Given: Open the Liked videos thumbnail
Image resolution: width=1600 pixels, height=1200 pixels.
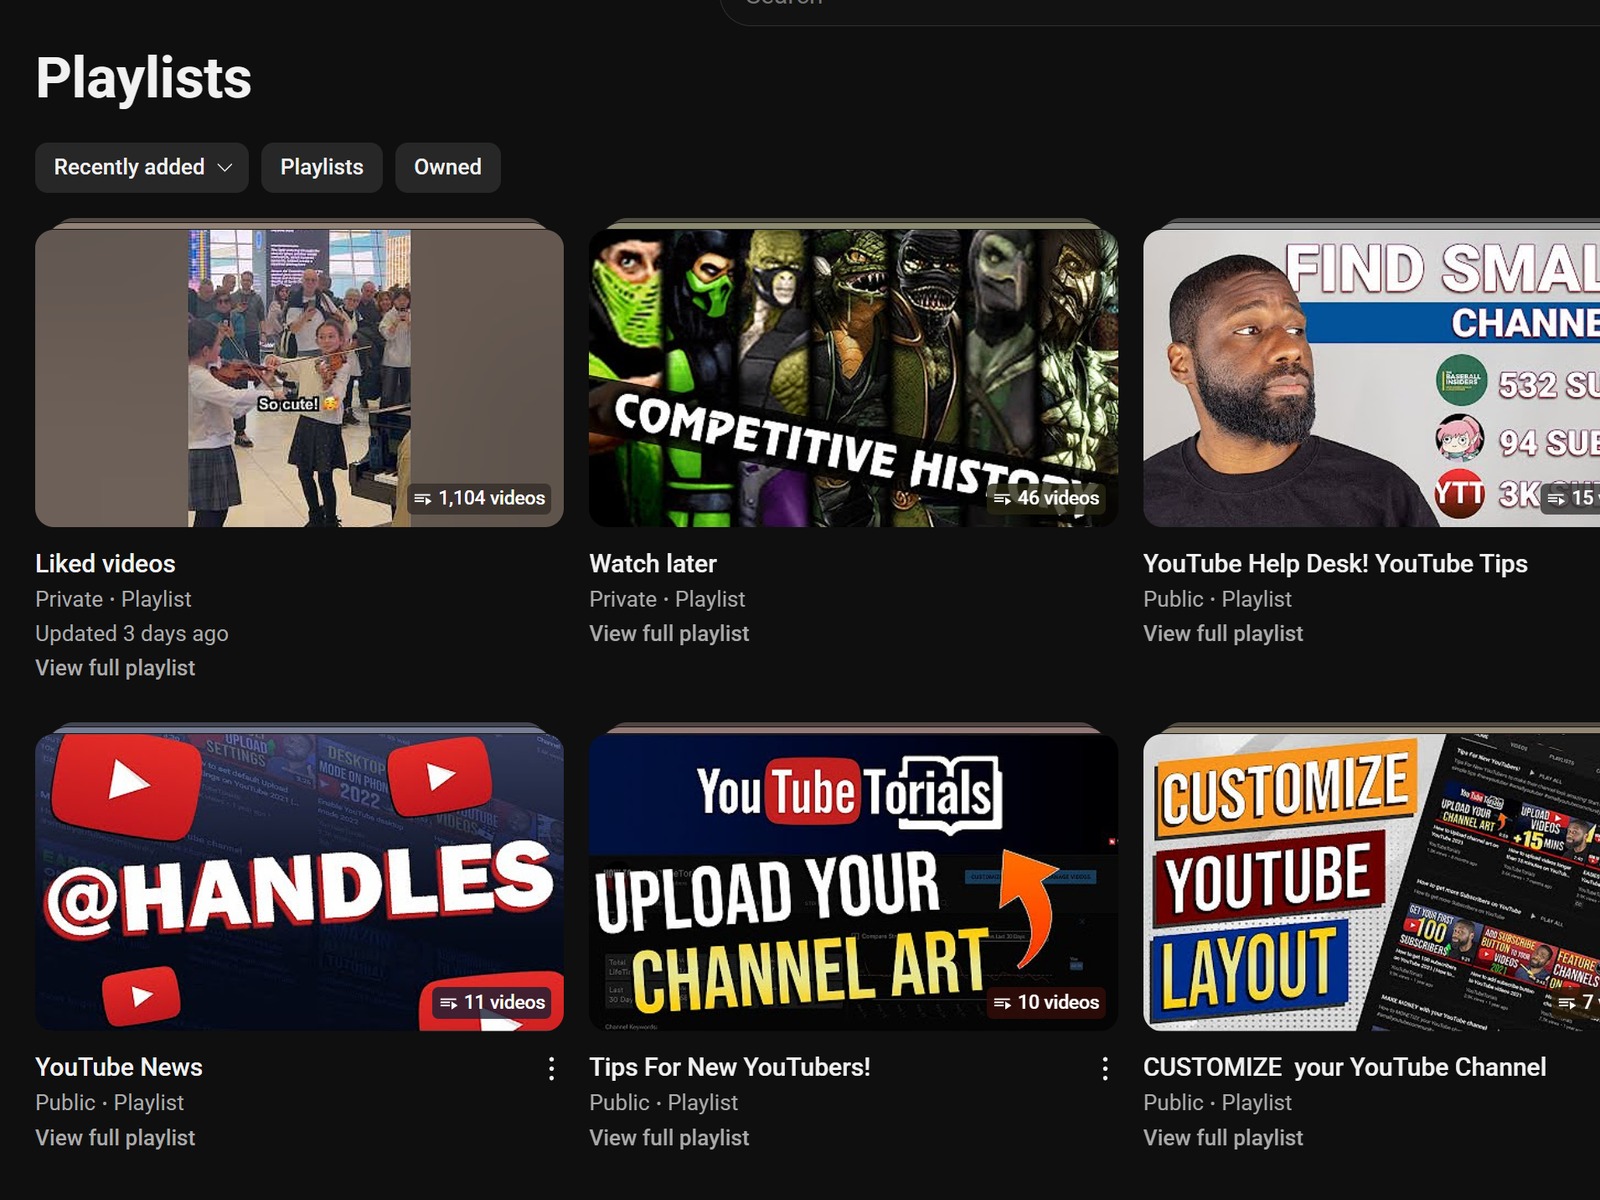Looking at the screenshot, I should 299,377.
